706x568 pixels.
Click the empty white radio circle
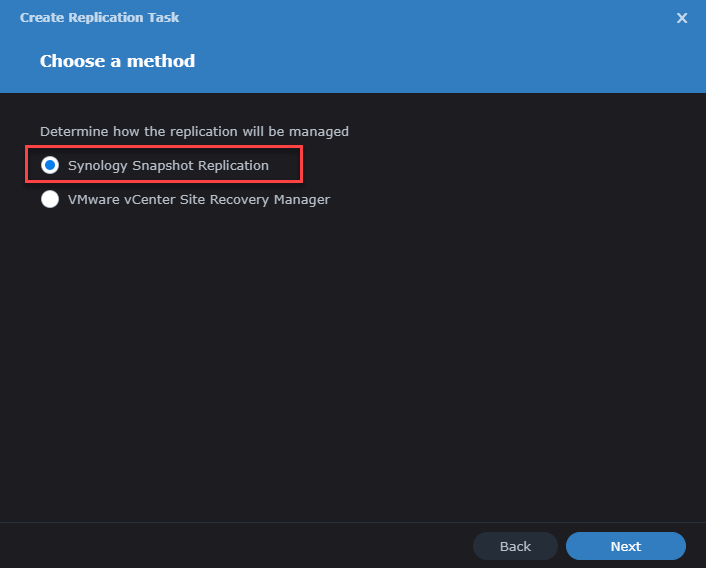tap(49, 199)
